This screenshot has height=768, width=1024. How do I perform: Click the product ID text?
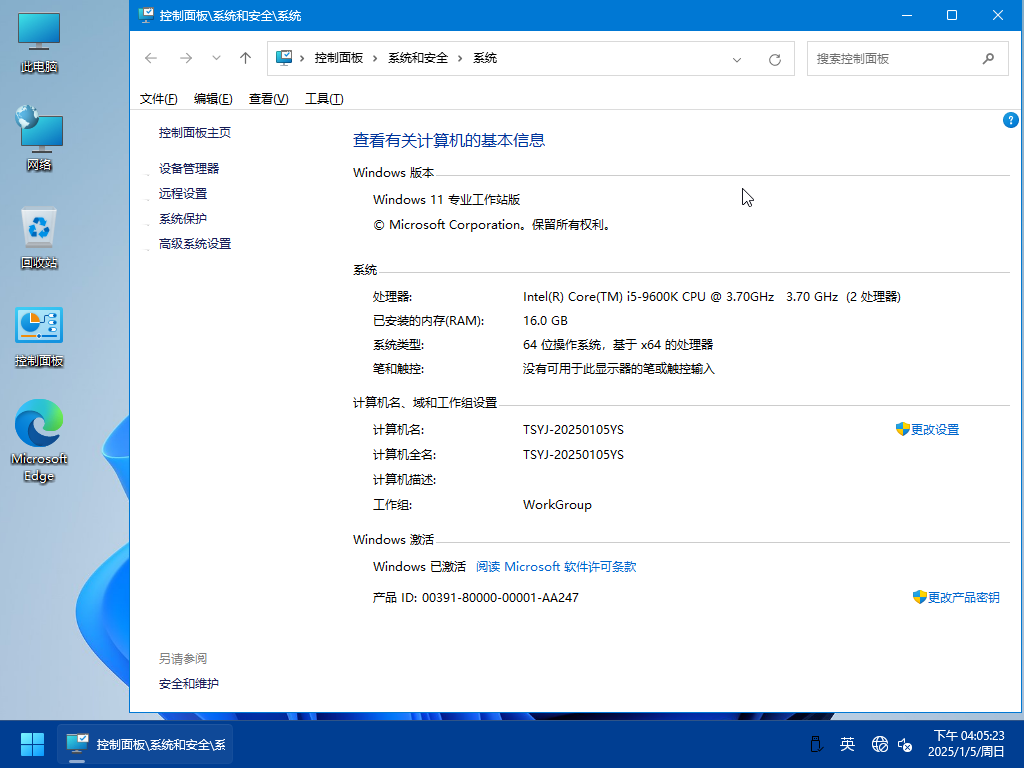click(x=475, y=597)
